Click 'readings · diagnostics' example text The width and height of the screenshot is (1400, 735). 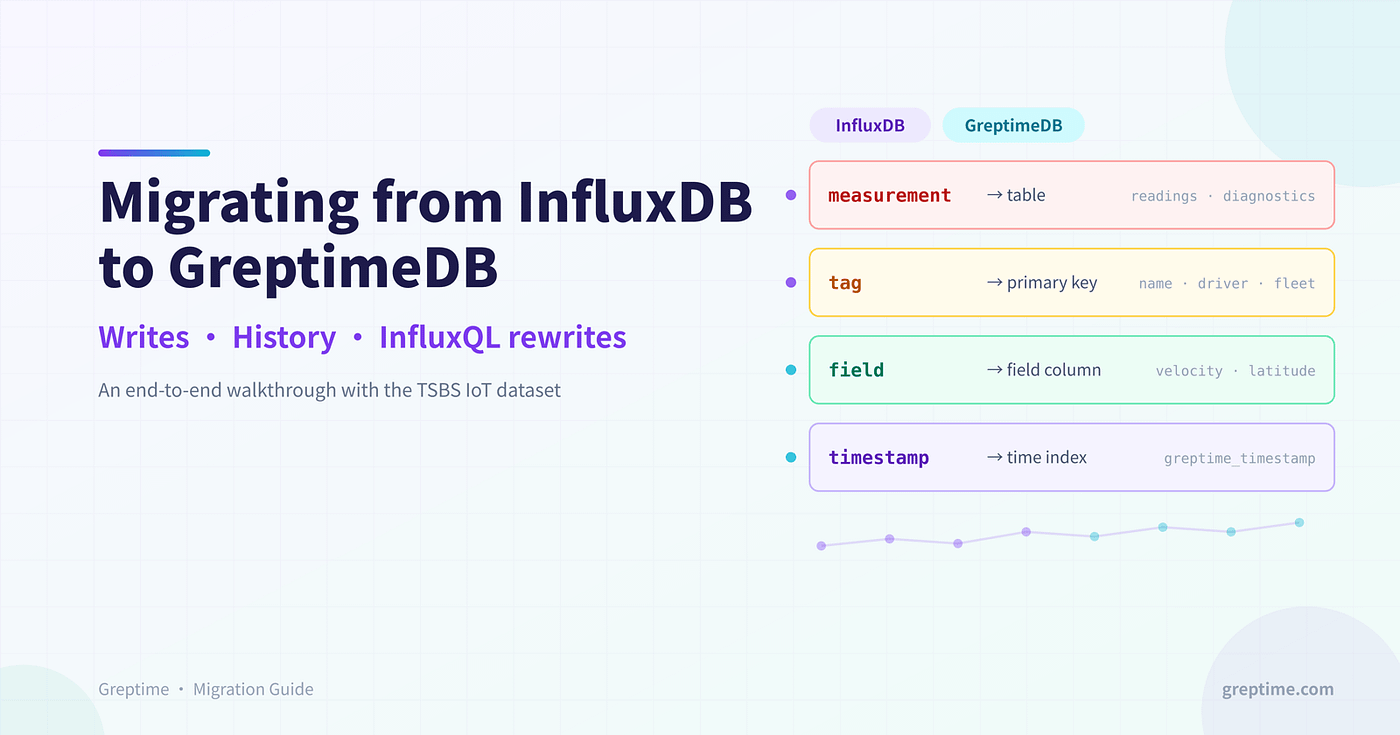tap(1223, 196)
